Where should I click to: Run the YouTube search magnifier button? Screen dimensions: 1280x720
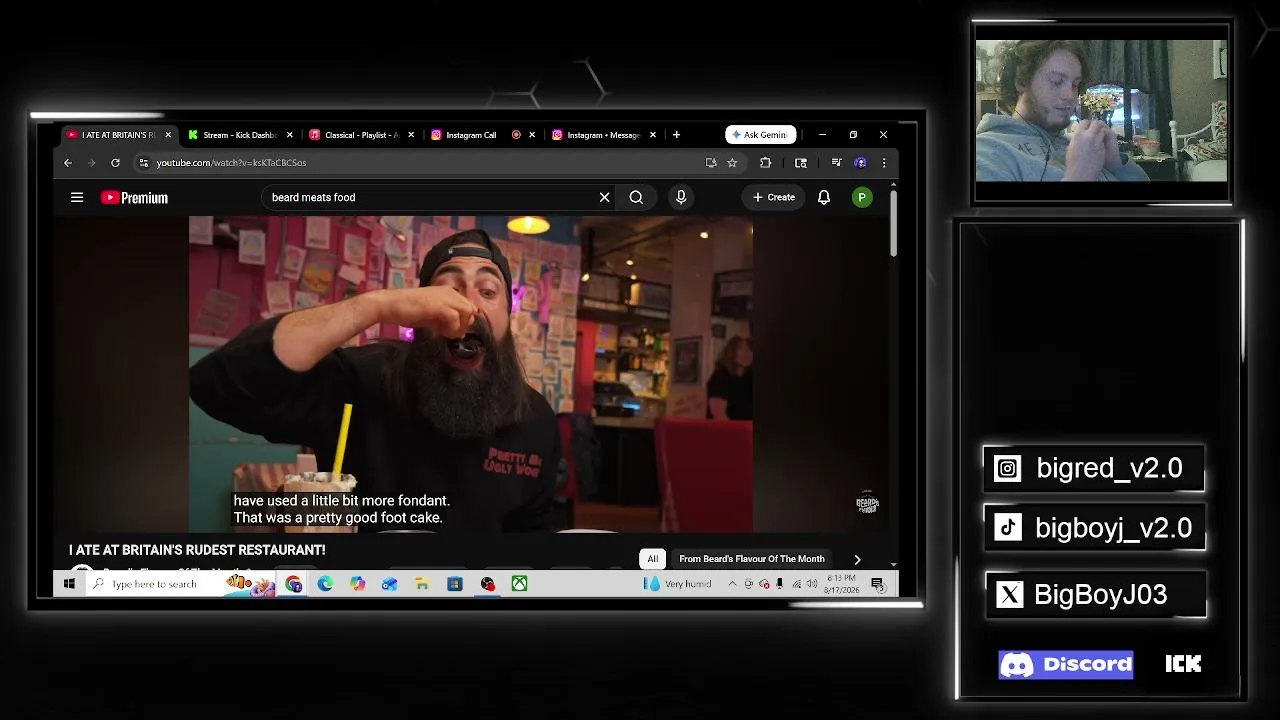[636, 197]
